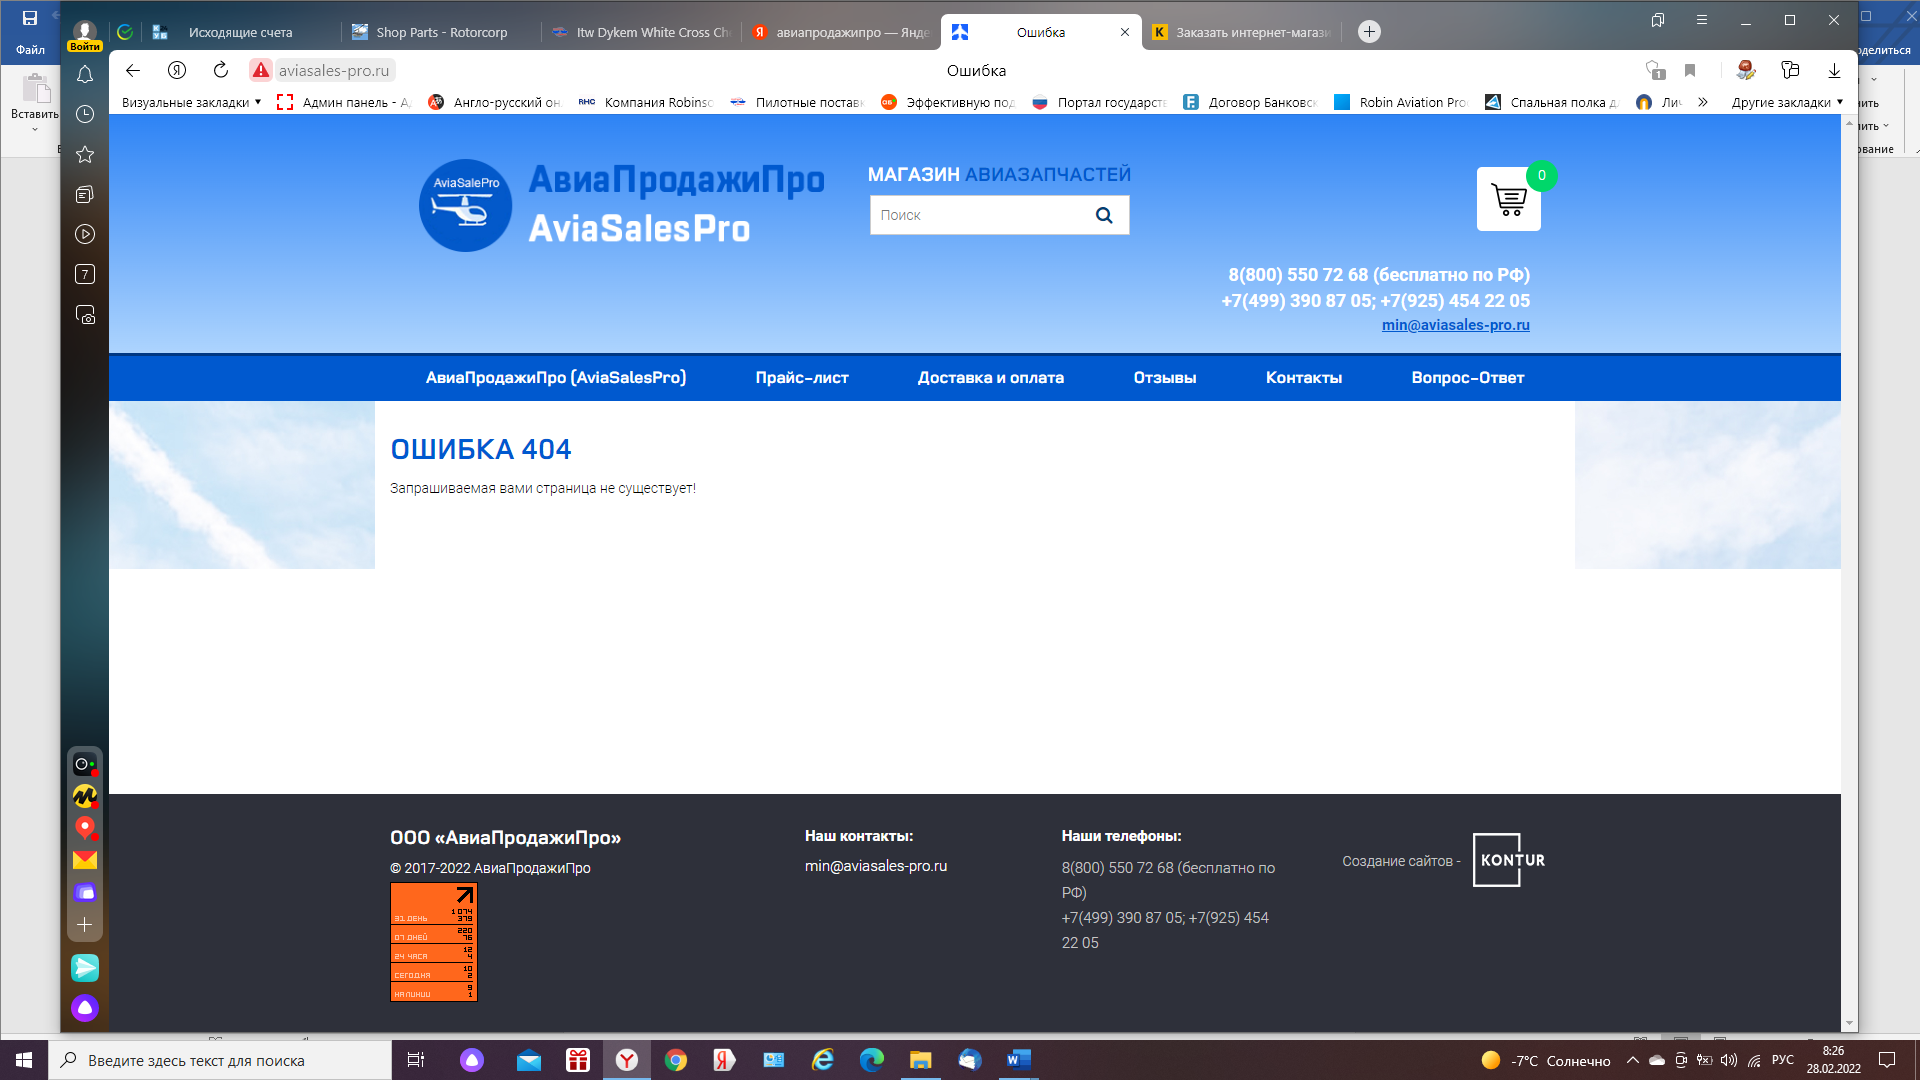Open the downloads arrow icon
This screenshot has width=1920, height=1080.
[x=1834, y=70]
